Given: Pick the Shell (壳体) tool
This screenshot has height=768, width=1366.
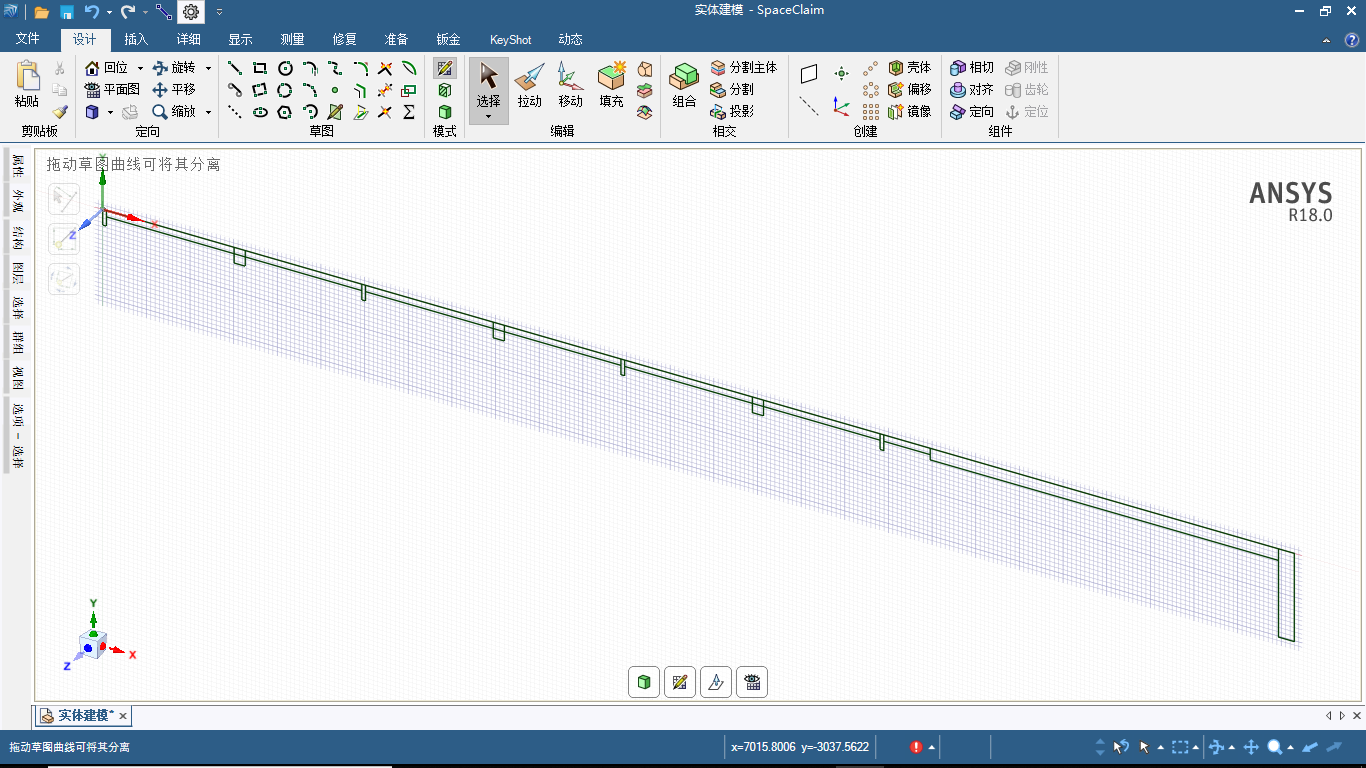Looking at the screenshot, I should [909, 67].
